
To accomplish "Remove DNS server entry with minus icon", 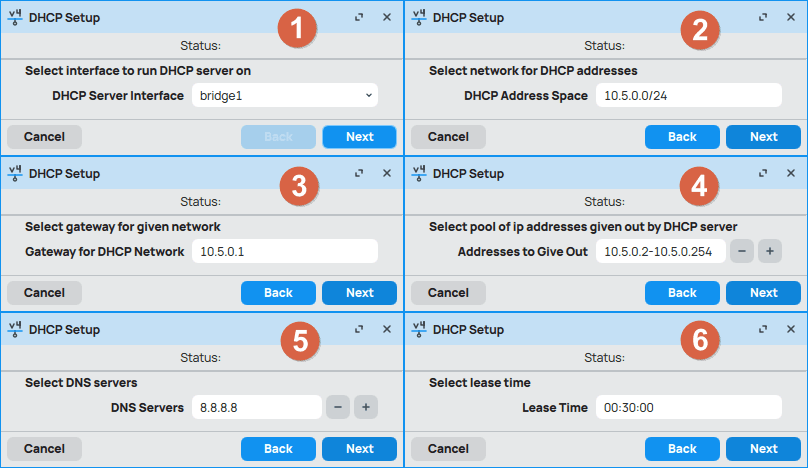I will [x=338, y=407].
